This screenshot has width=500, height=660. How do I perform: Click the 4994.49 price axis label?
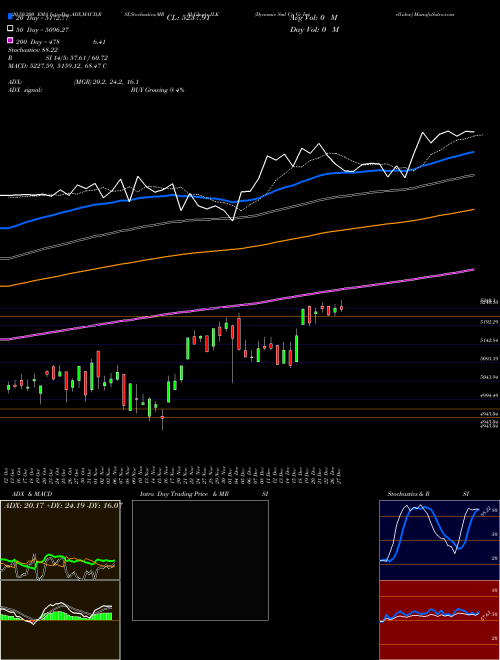[489, 396]
